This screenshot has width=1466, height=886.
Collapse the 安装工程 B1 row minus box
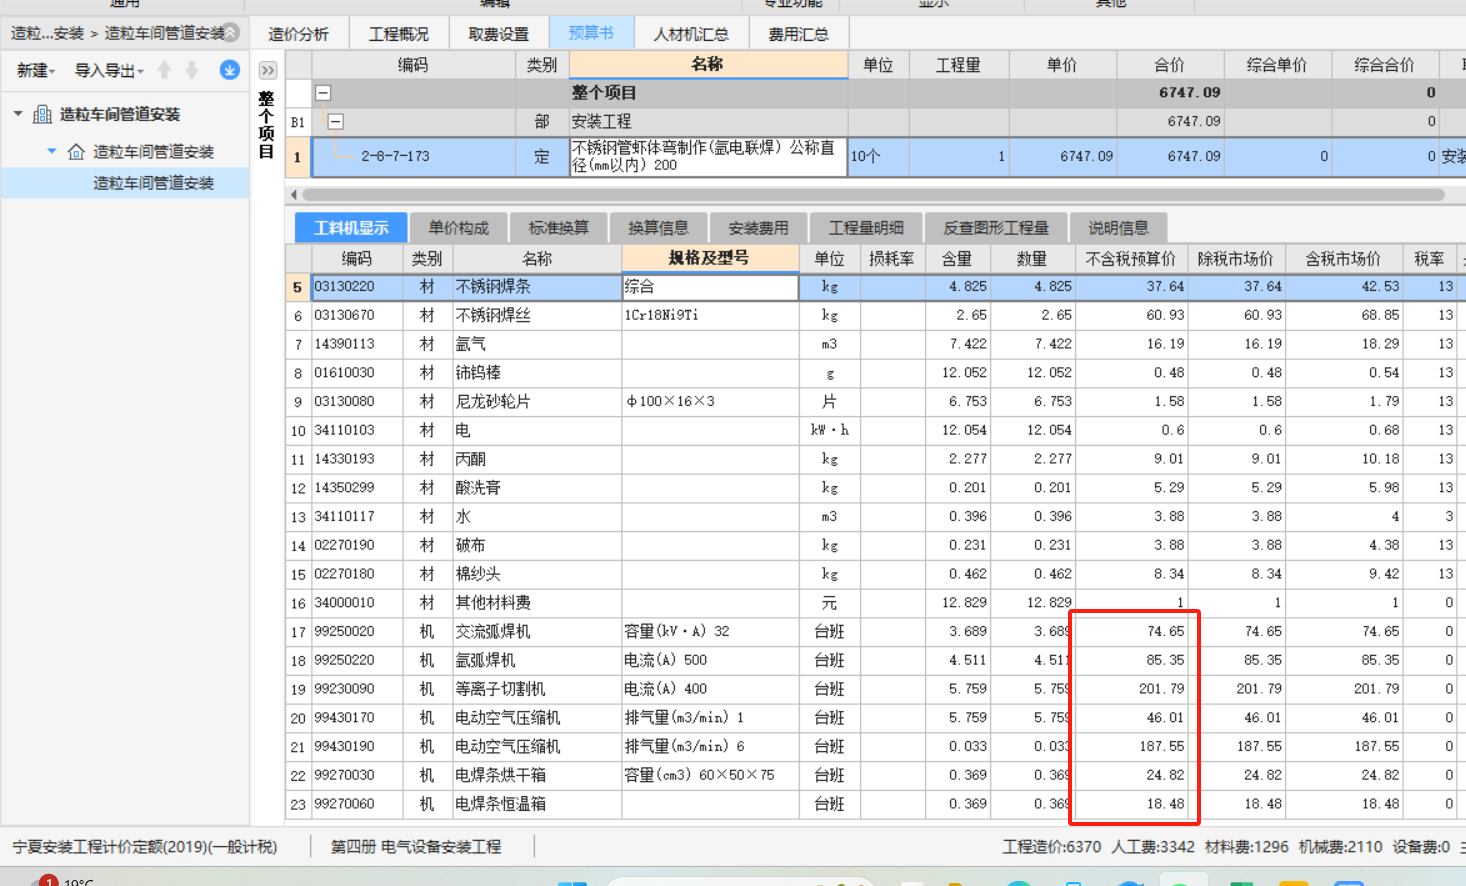336,122
